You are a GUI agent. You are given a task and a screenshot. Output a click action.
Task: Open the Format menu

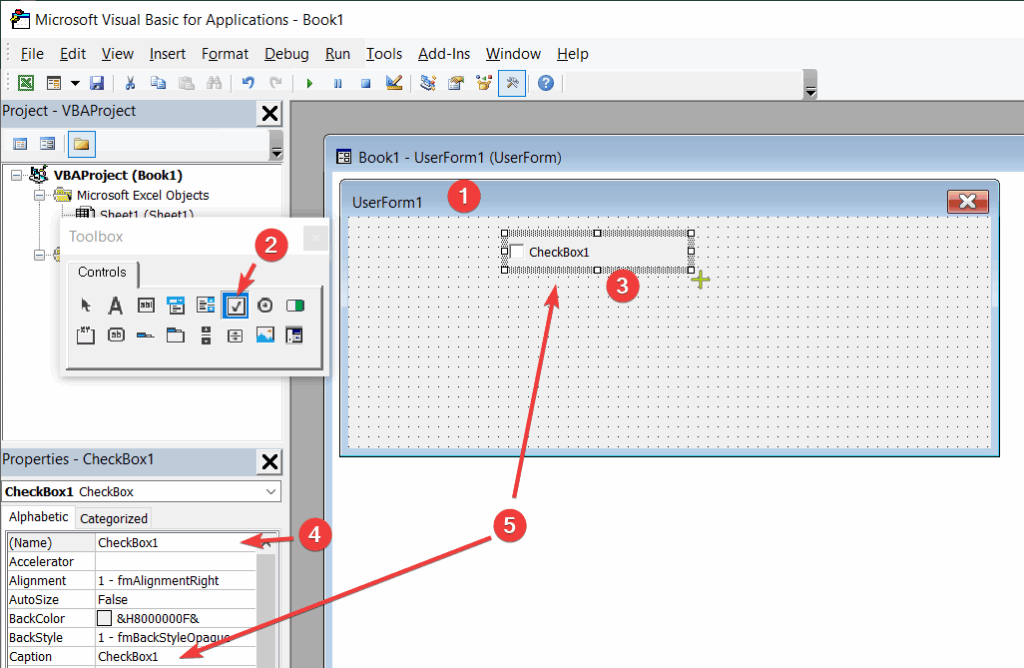click(225, 54)
